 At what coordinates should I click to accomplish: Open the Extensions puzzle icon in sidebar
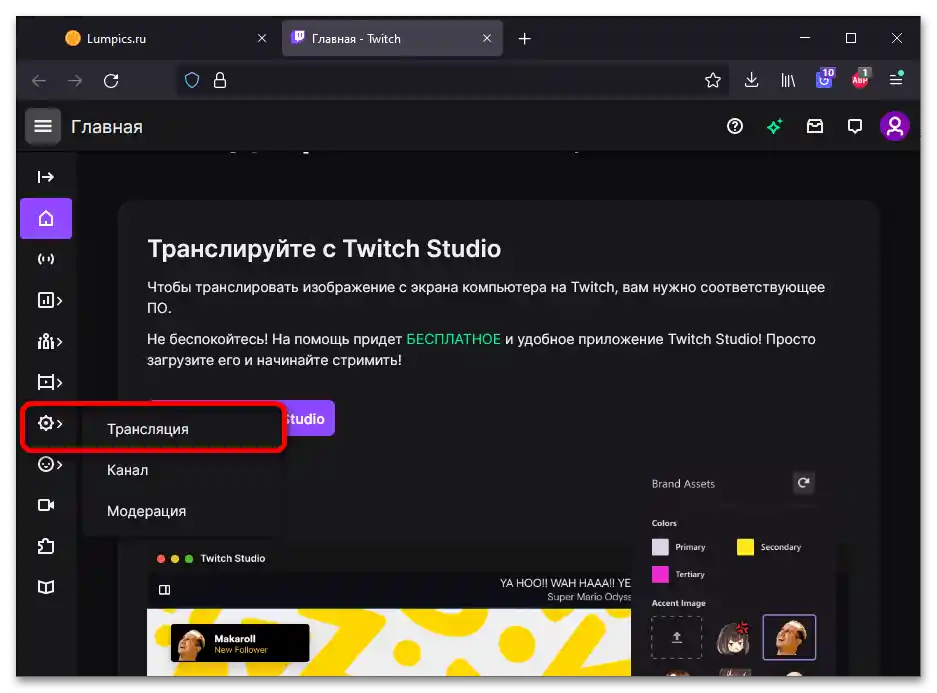click(x=46, y=546)
